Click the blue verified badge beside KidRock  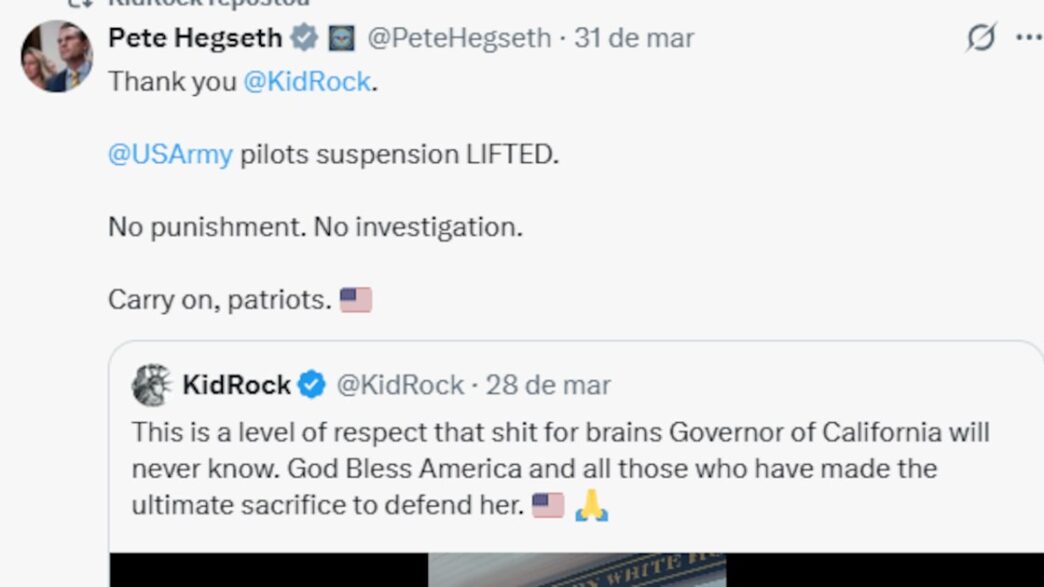tap(312, 385)
